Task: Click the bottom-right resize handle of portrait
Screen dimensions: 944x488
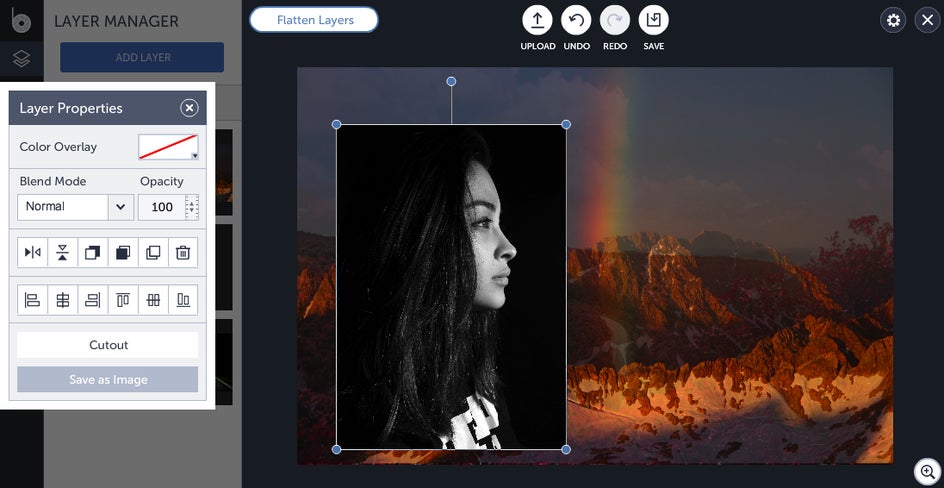Action: [x=566, y=449]
